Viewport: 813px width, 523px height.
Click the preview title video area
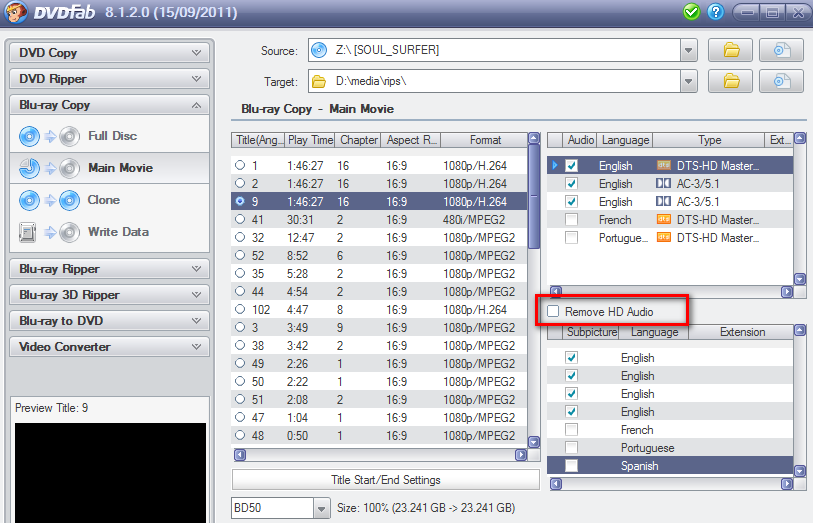click(x=110, y=473)
